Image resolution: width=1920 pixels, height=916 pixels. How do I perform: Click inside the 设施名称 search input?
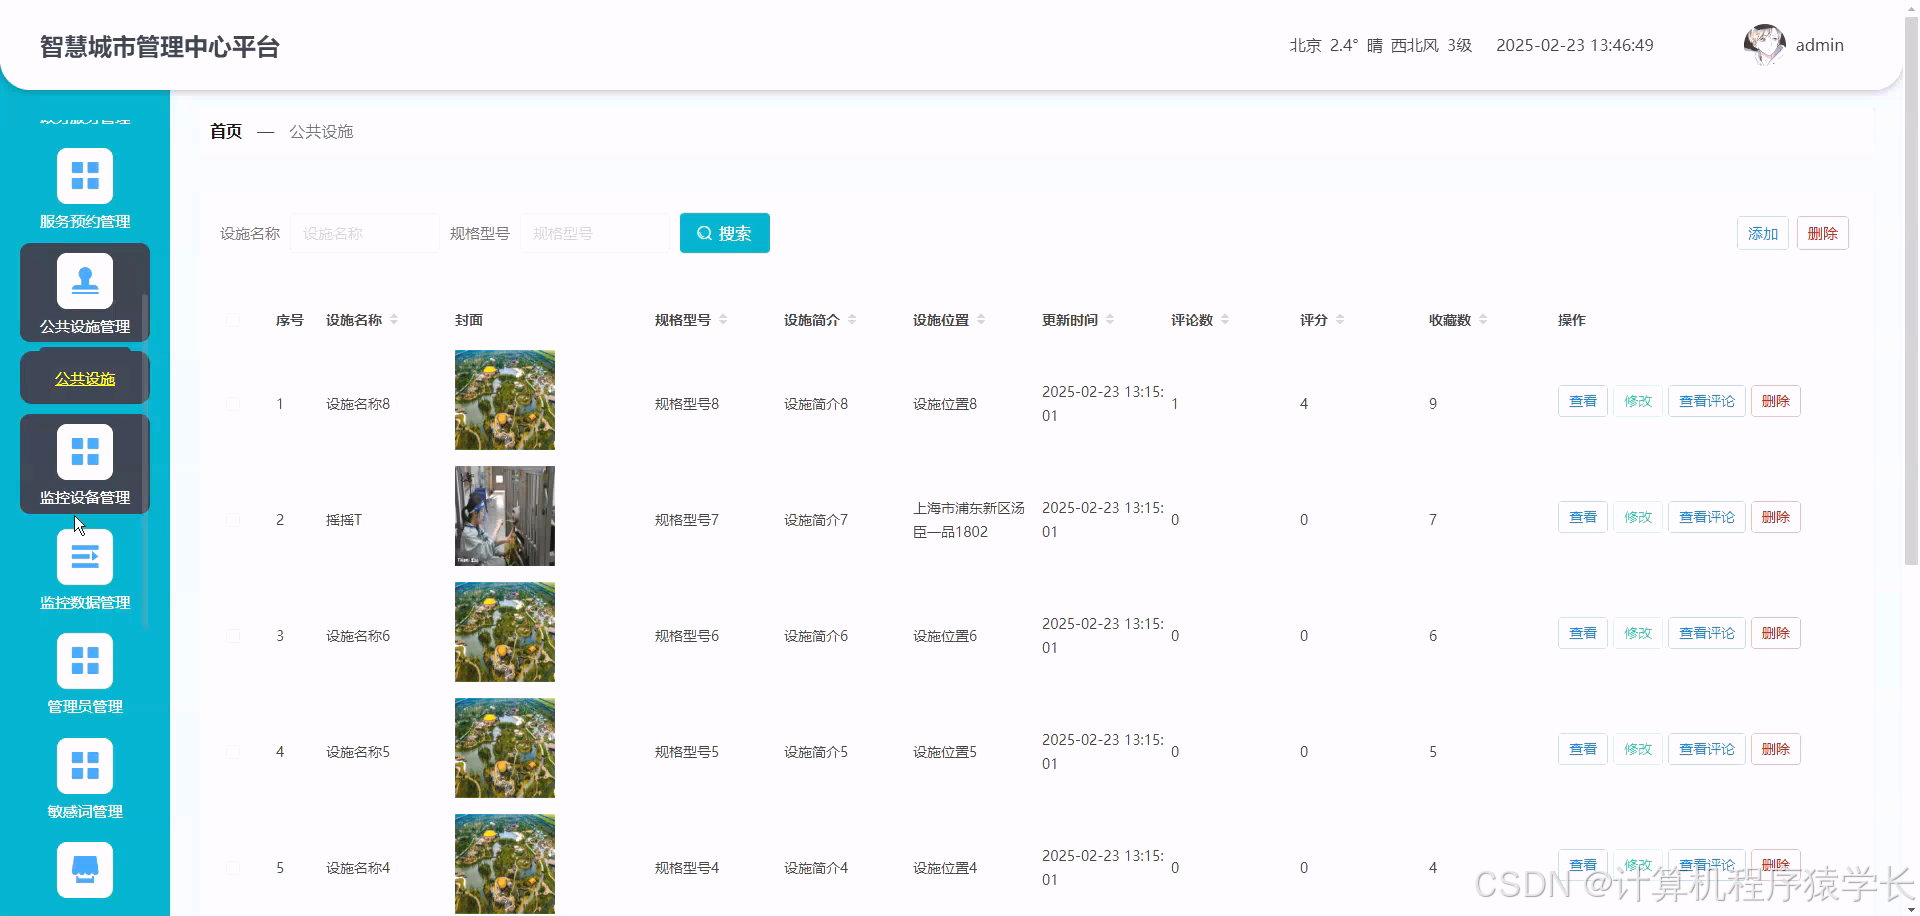coord(364,232)
